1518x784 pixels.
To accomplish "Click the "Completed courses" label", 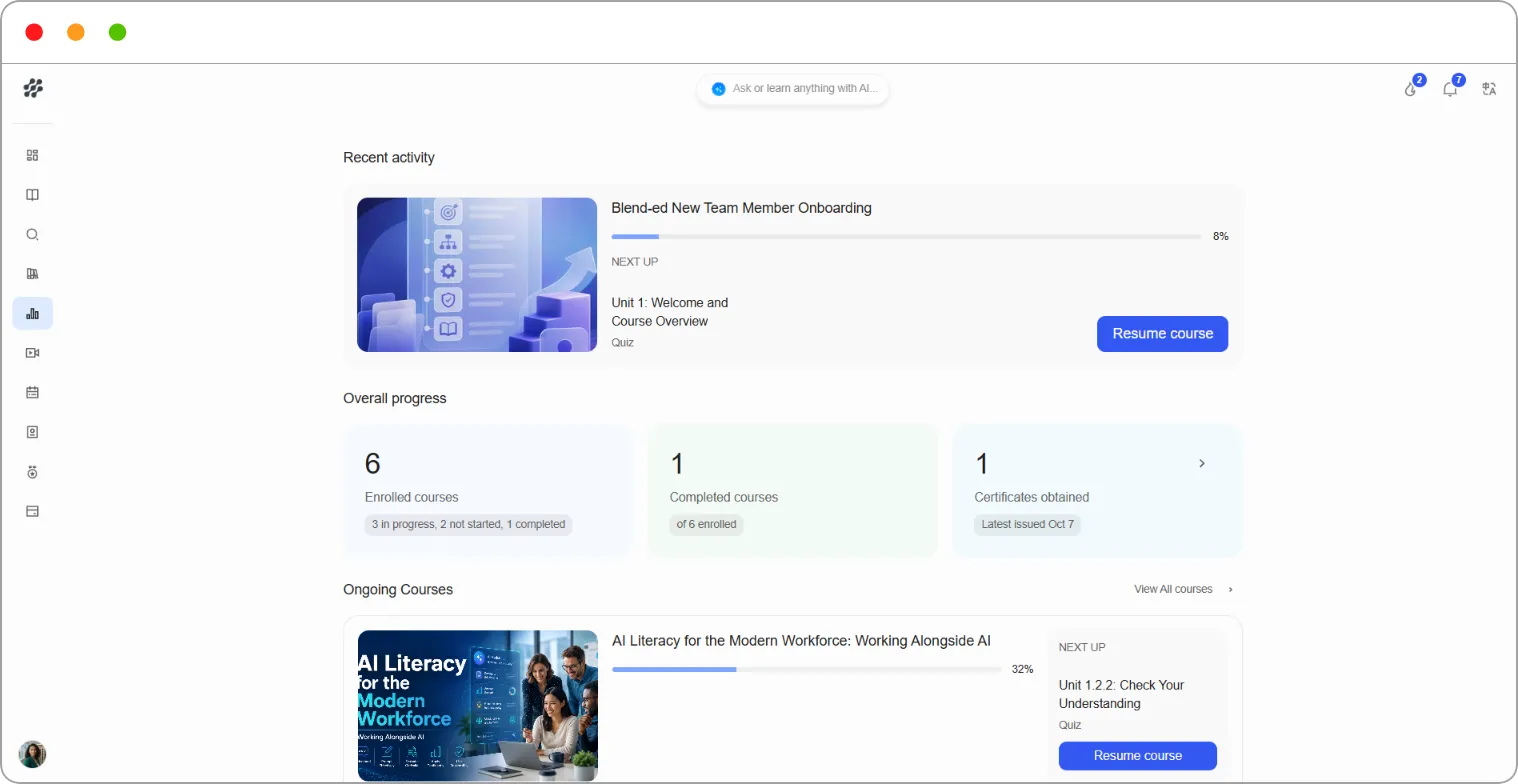I will point(724,497).
